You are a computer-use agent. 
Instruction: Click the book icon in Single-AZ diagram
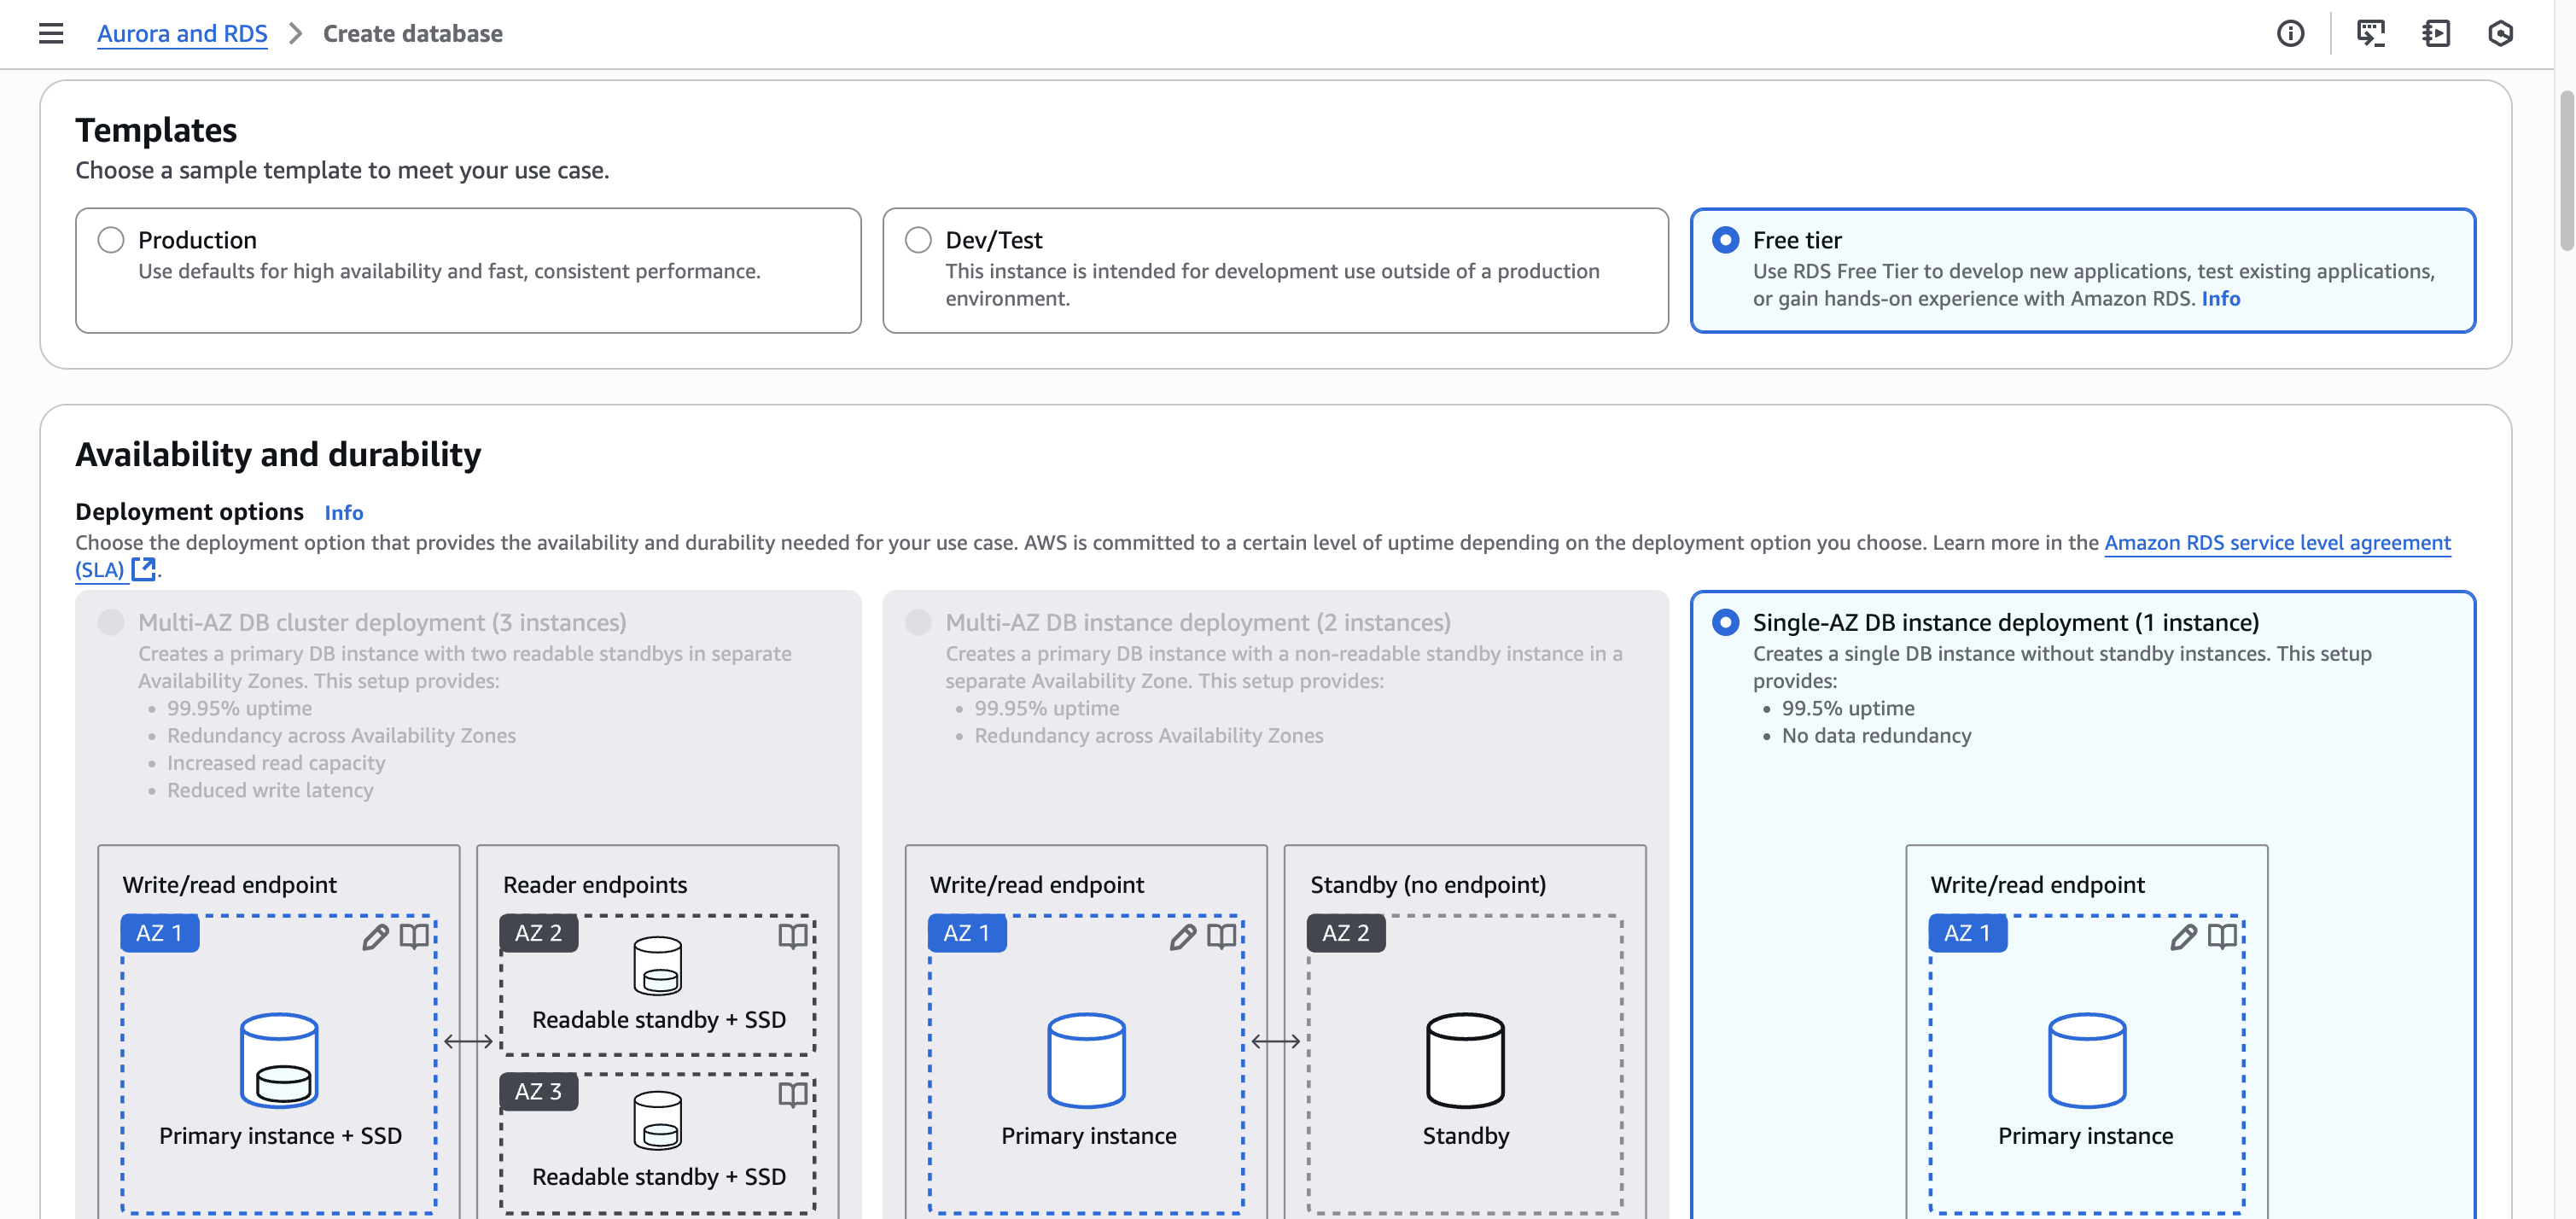click(2222, 936)
